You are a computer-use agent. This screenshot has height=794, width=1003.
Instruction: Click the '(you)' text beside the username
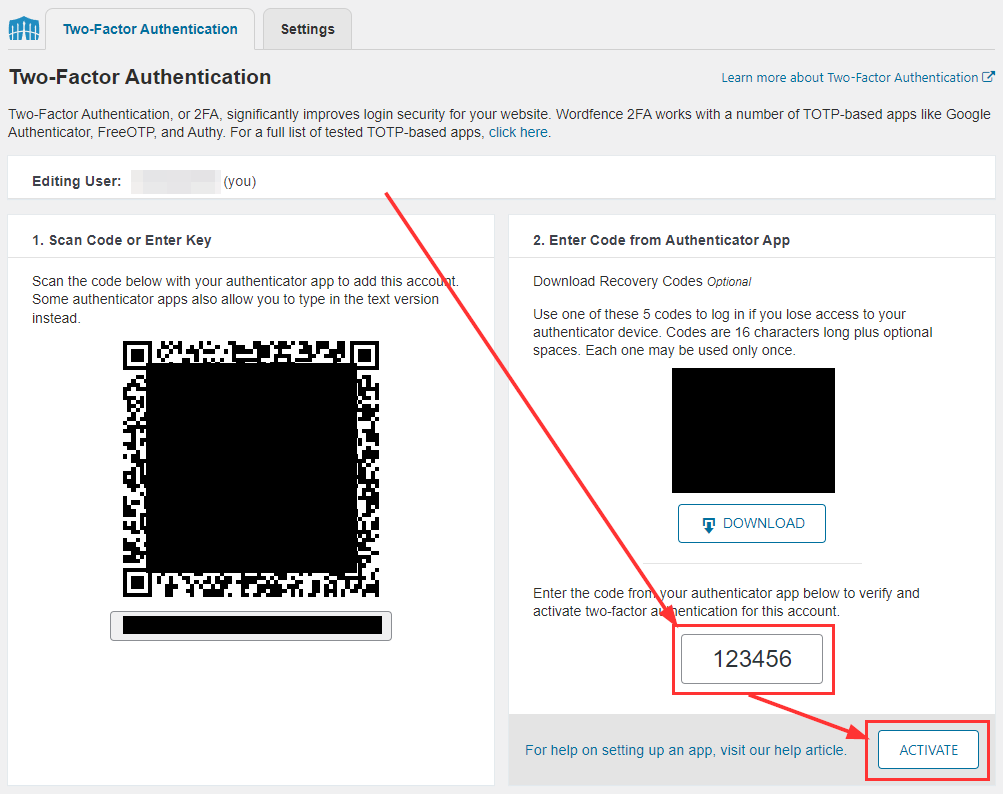[240, 182]
